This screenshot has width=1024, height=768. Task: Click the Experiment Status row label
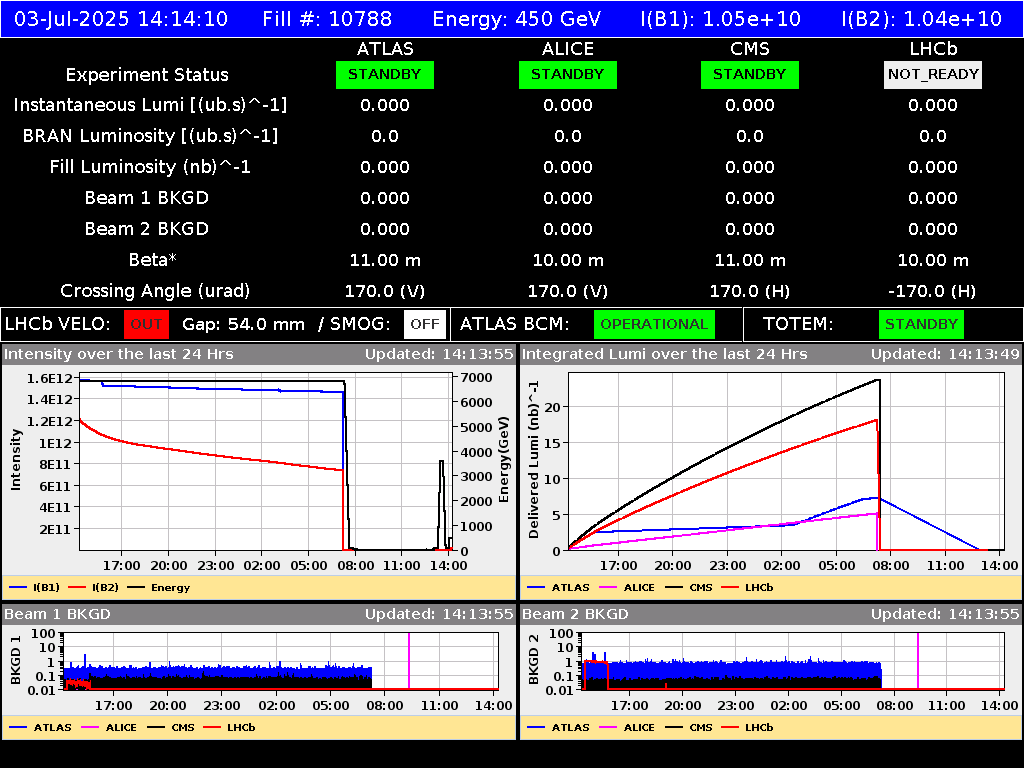pos(147,75)
